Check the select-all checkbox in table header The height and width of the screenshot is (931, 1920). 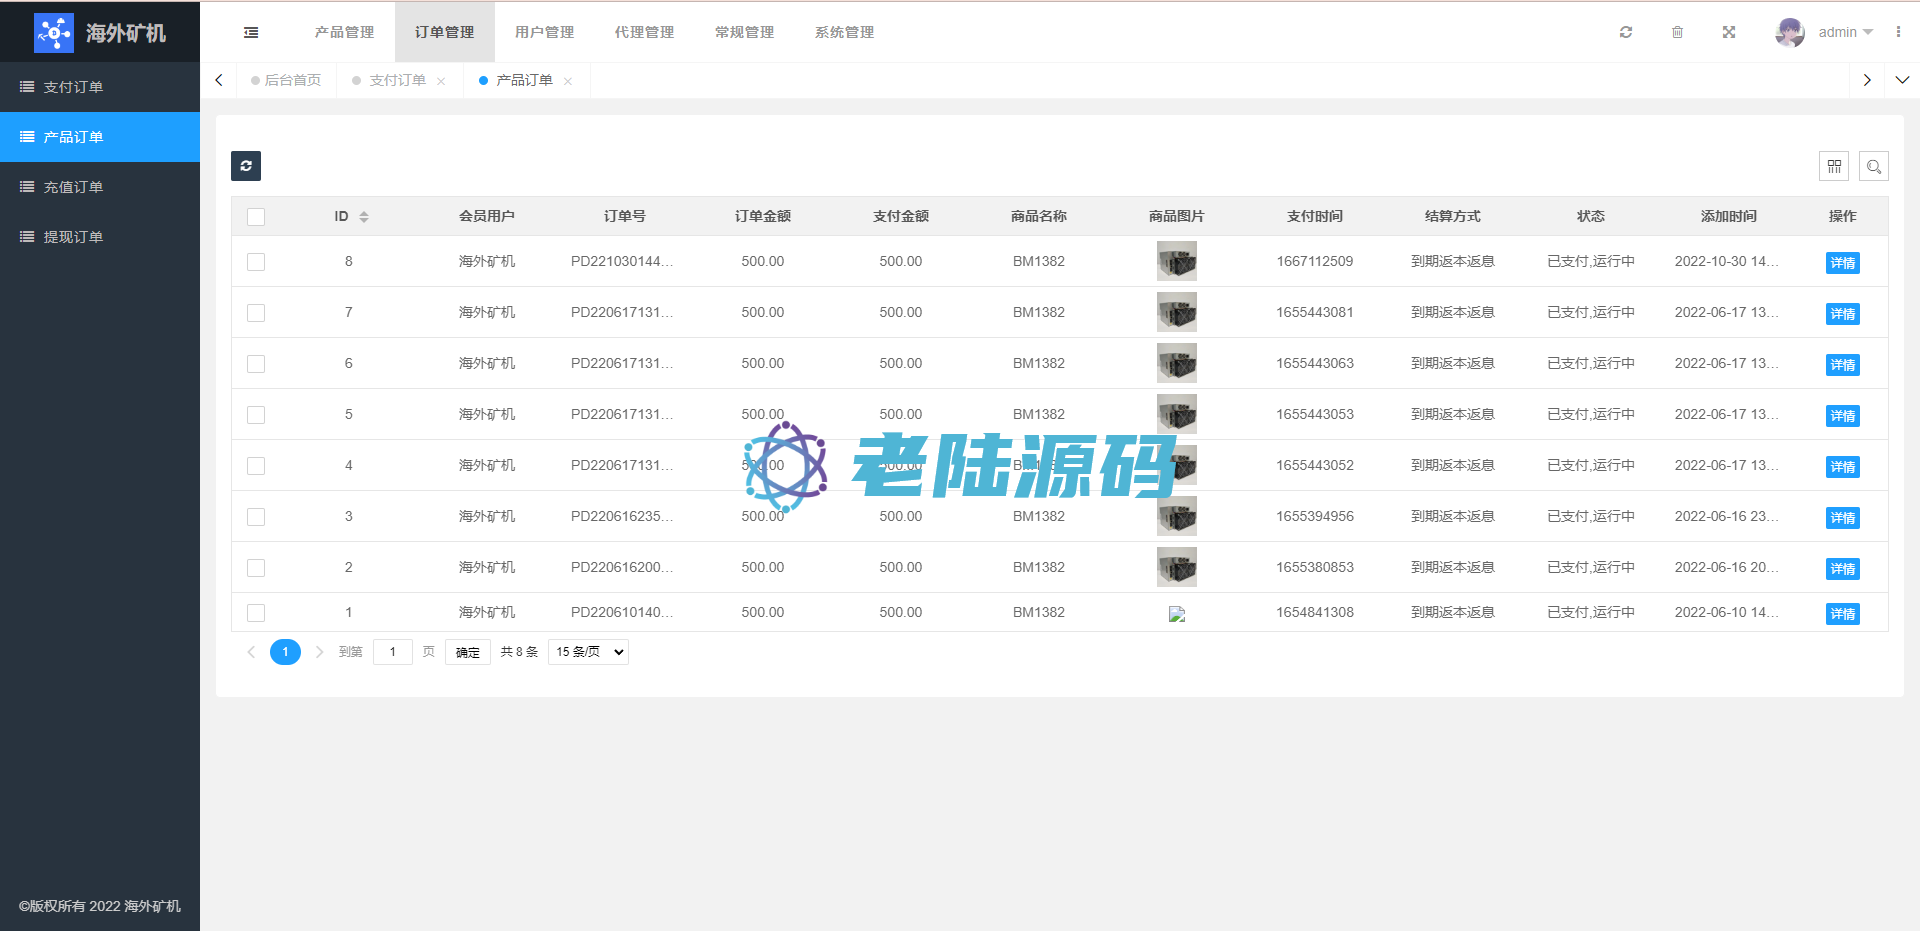(256, 217)
